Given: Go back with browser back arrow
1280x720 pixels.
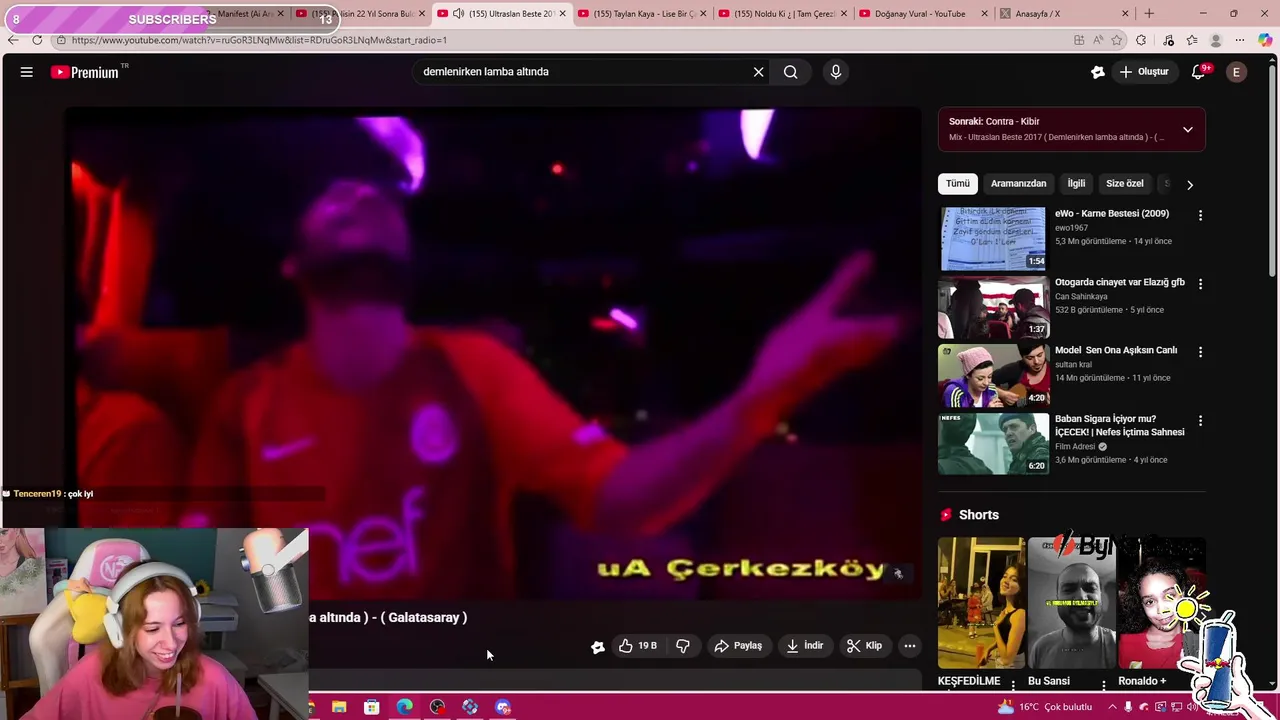Looking at the screenshot, I should point(13,40).
